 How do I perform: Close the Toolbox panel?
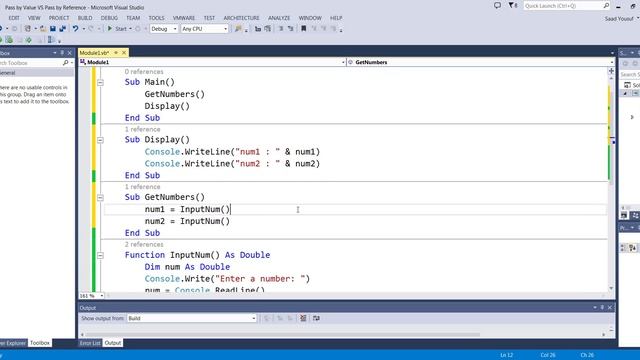pos(69,53)
